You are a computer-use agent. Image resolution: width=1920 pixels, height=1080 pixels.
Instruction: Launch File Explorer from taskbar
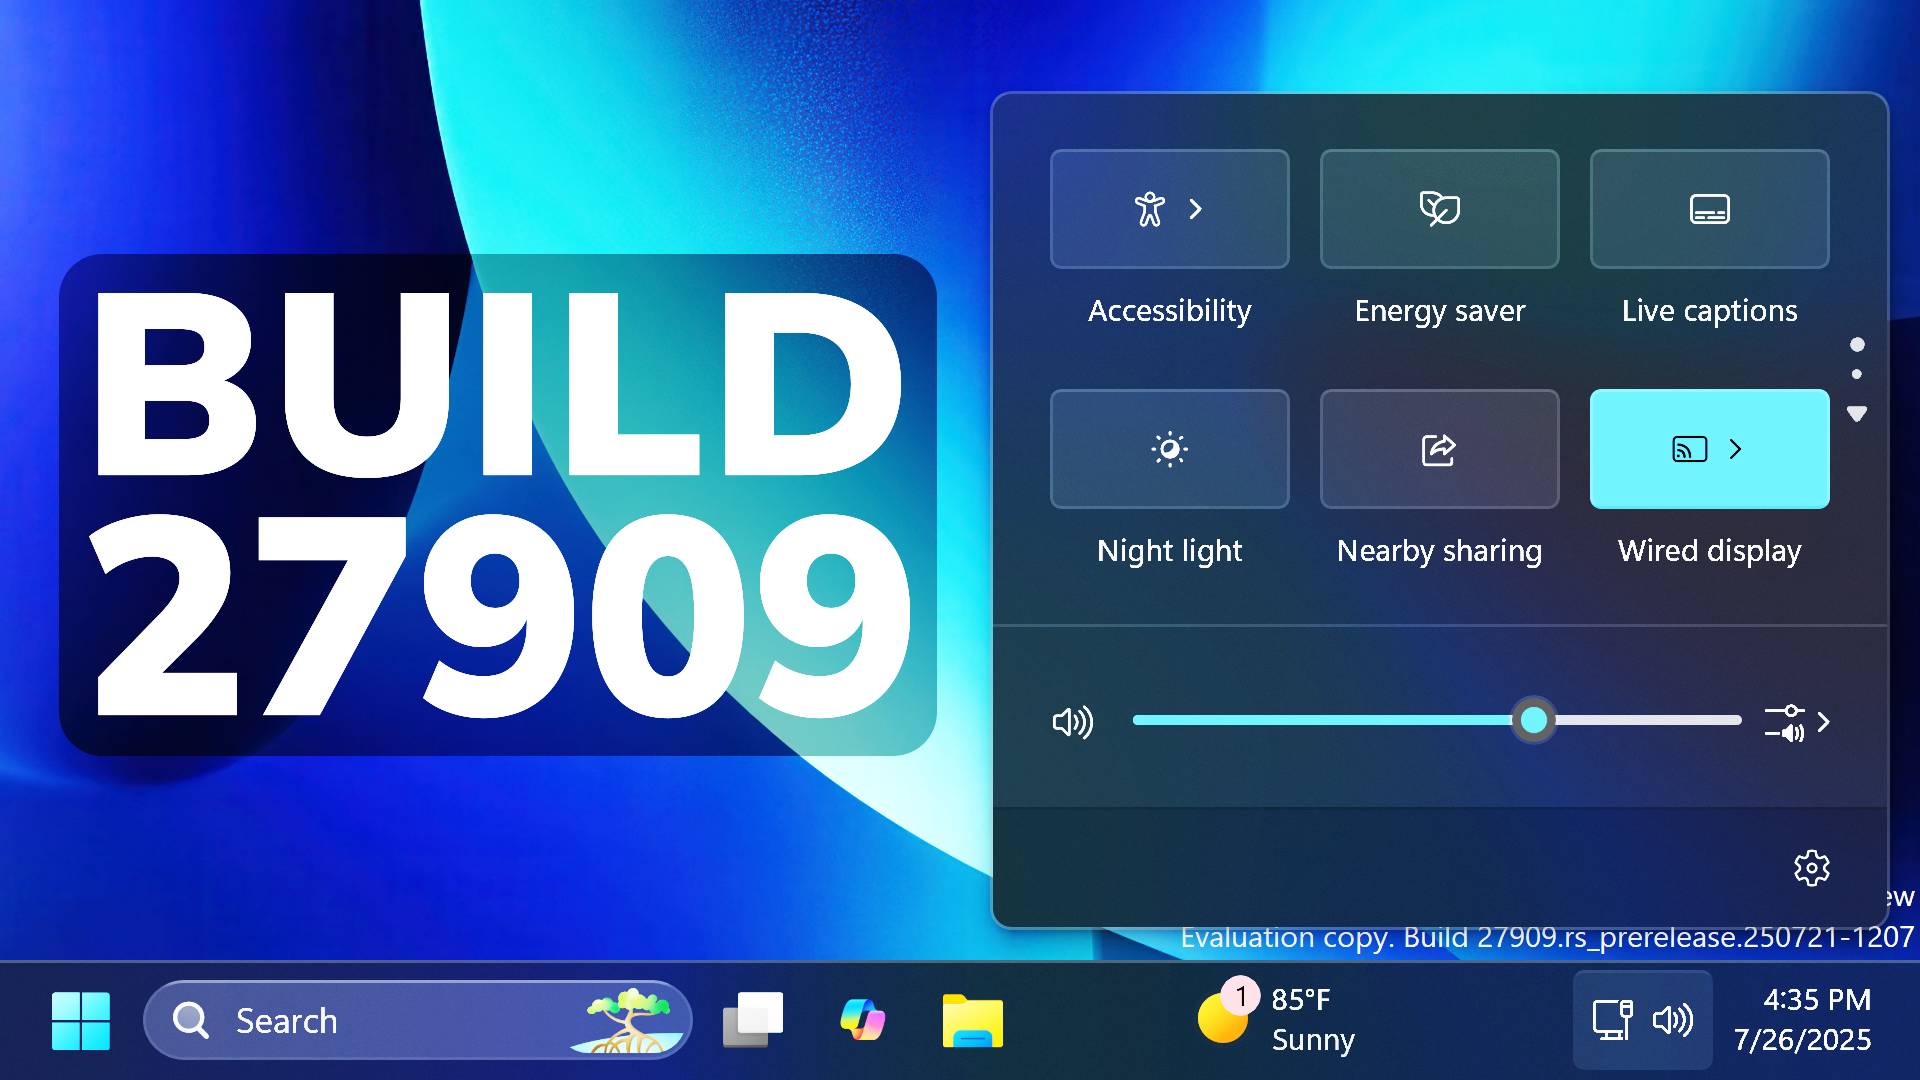point(971,1019)
